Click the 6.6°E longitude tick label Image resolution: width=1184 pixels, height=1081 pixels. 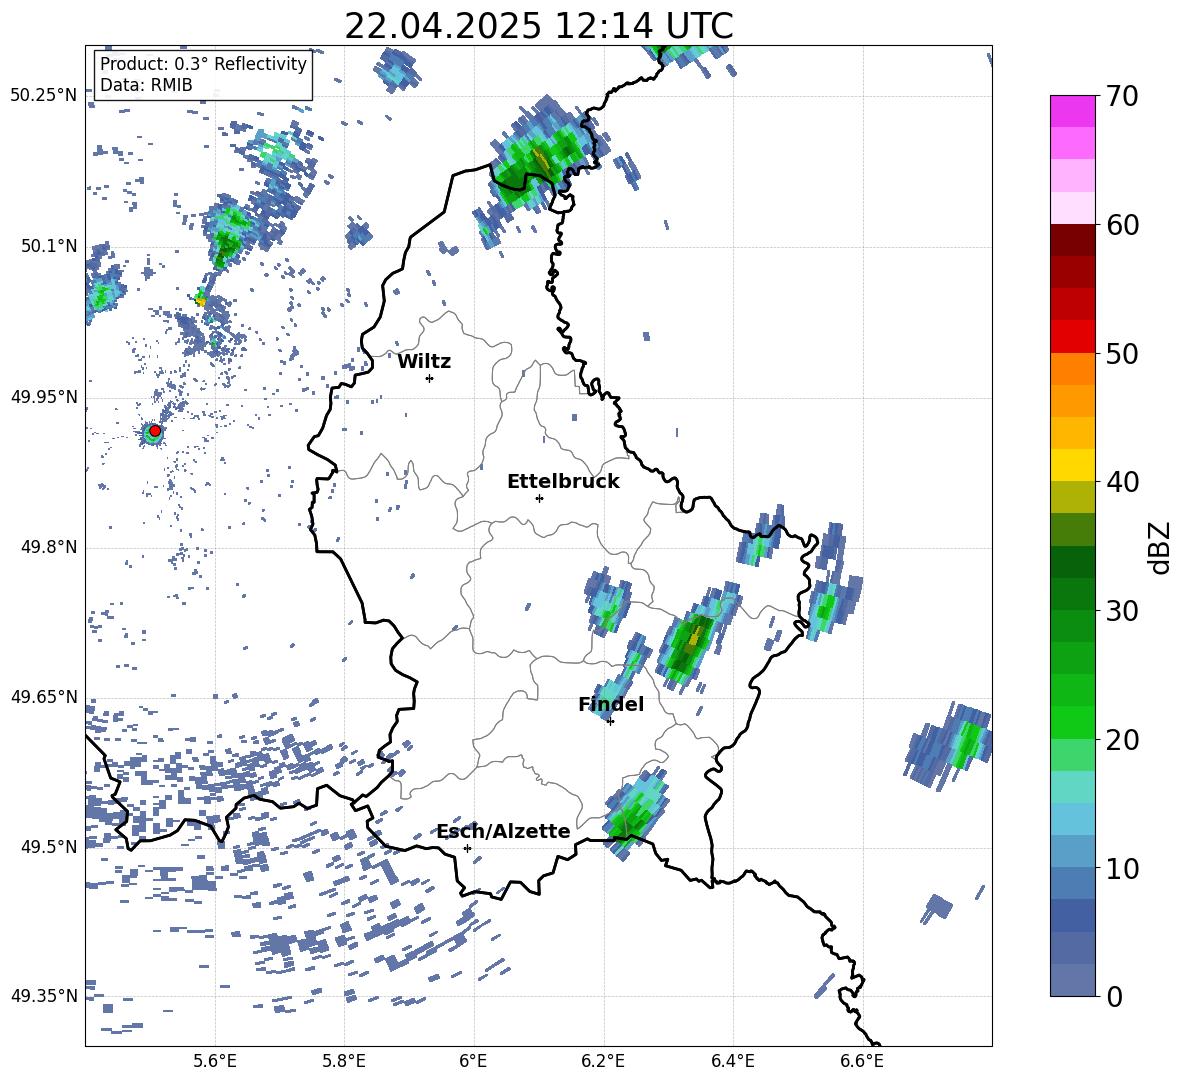tap(862, 1061)
